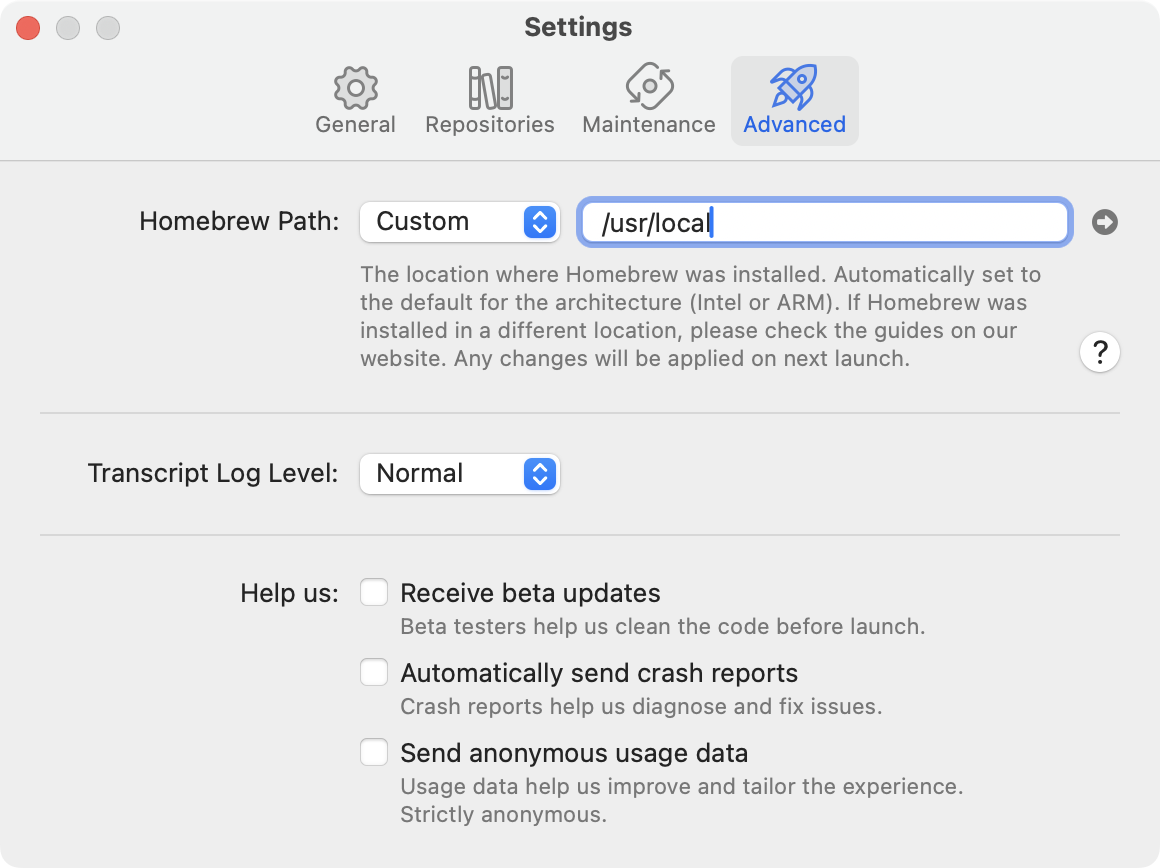Open help via the question mark icon

point(1100,352)
